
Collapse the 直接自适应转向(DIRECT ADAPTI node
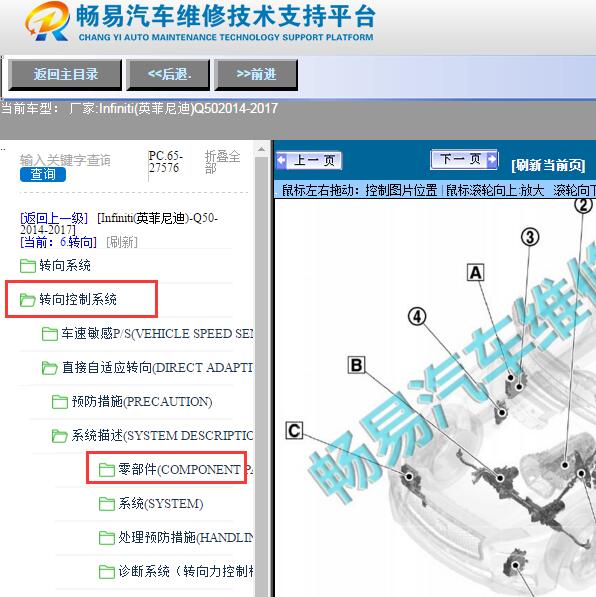(158, 367)
